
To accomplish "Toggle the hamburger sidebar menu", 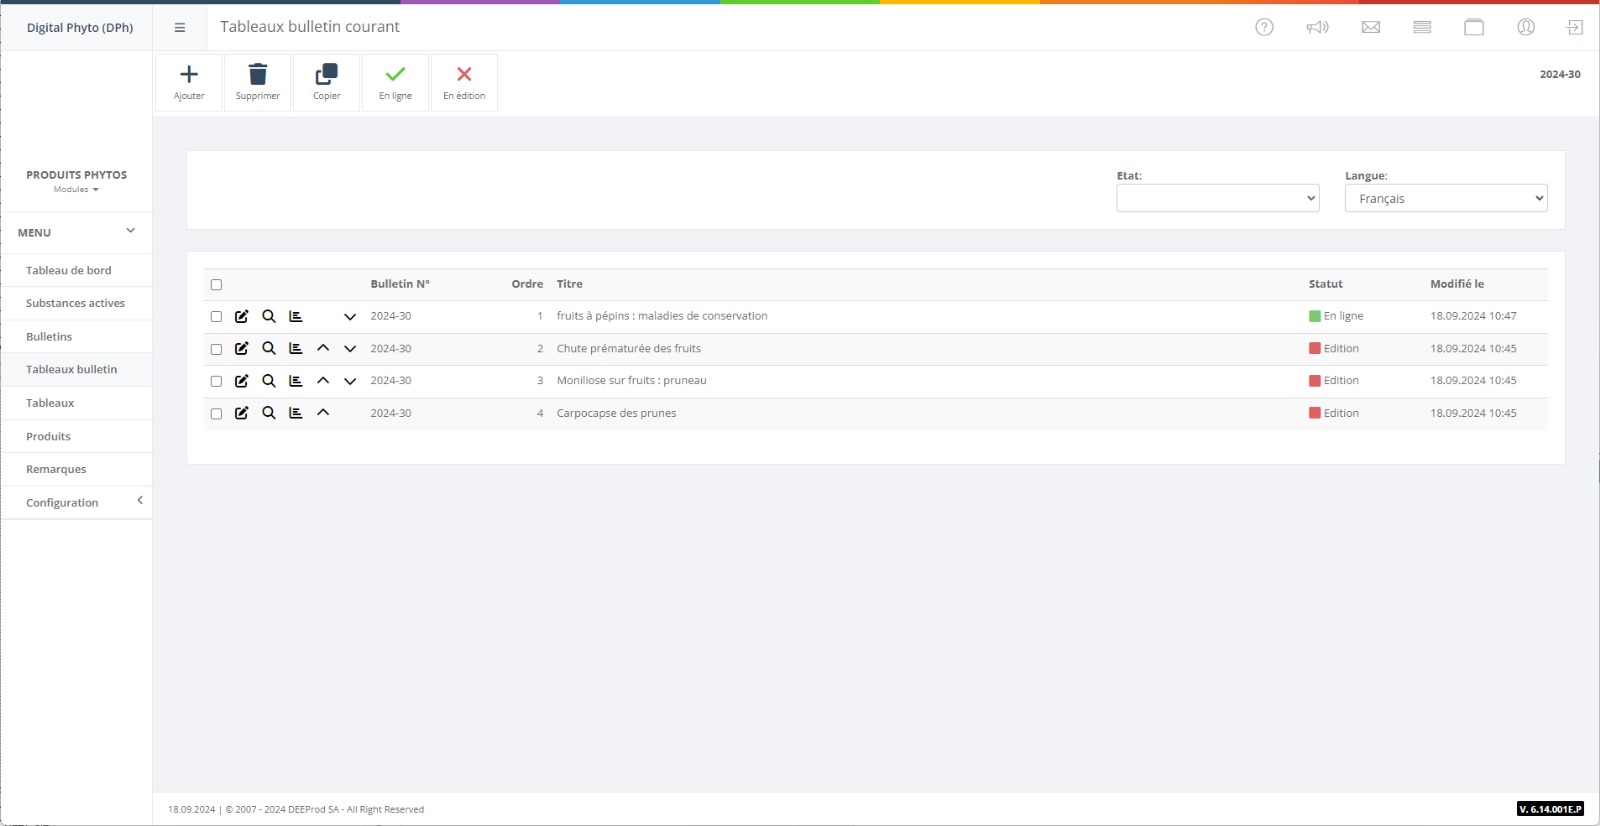I will tap(180, 28).
